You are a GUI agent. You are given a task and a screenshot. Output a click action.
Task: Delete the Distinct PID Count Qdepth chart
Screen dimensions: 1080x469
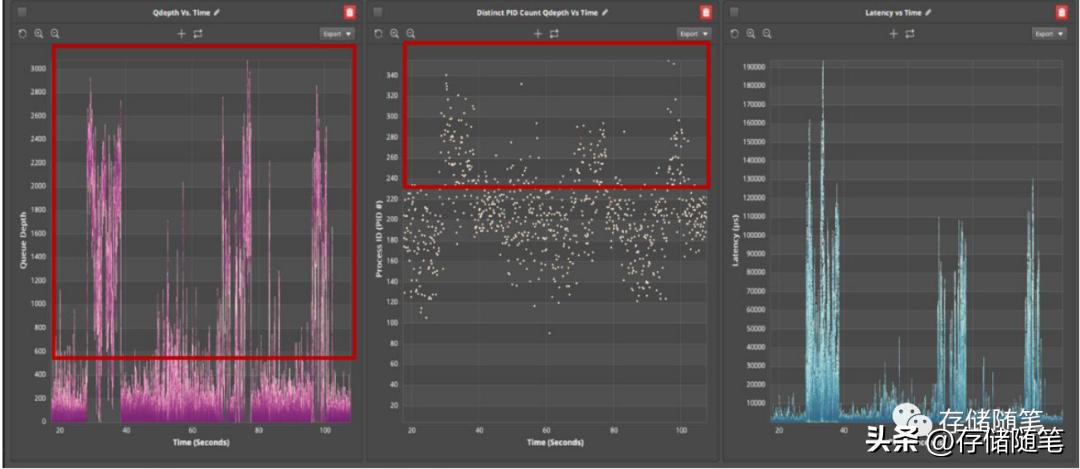click(x=705, y=12)
